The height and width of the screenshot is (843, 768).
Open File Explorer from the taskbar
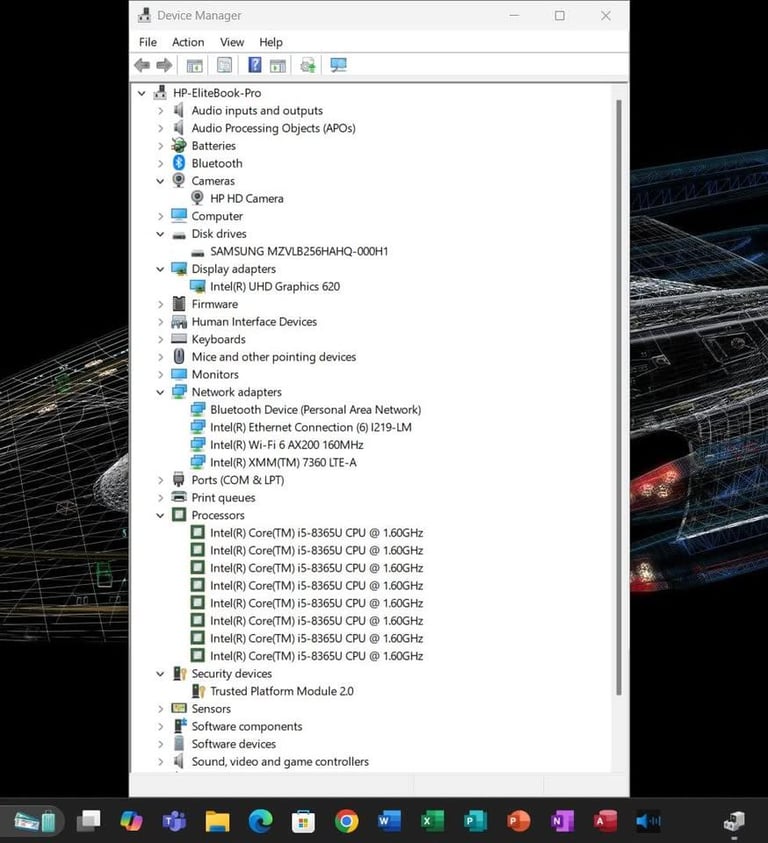[217, 821]
